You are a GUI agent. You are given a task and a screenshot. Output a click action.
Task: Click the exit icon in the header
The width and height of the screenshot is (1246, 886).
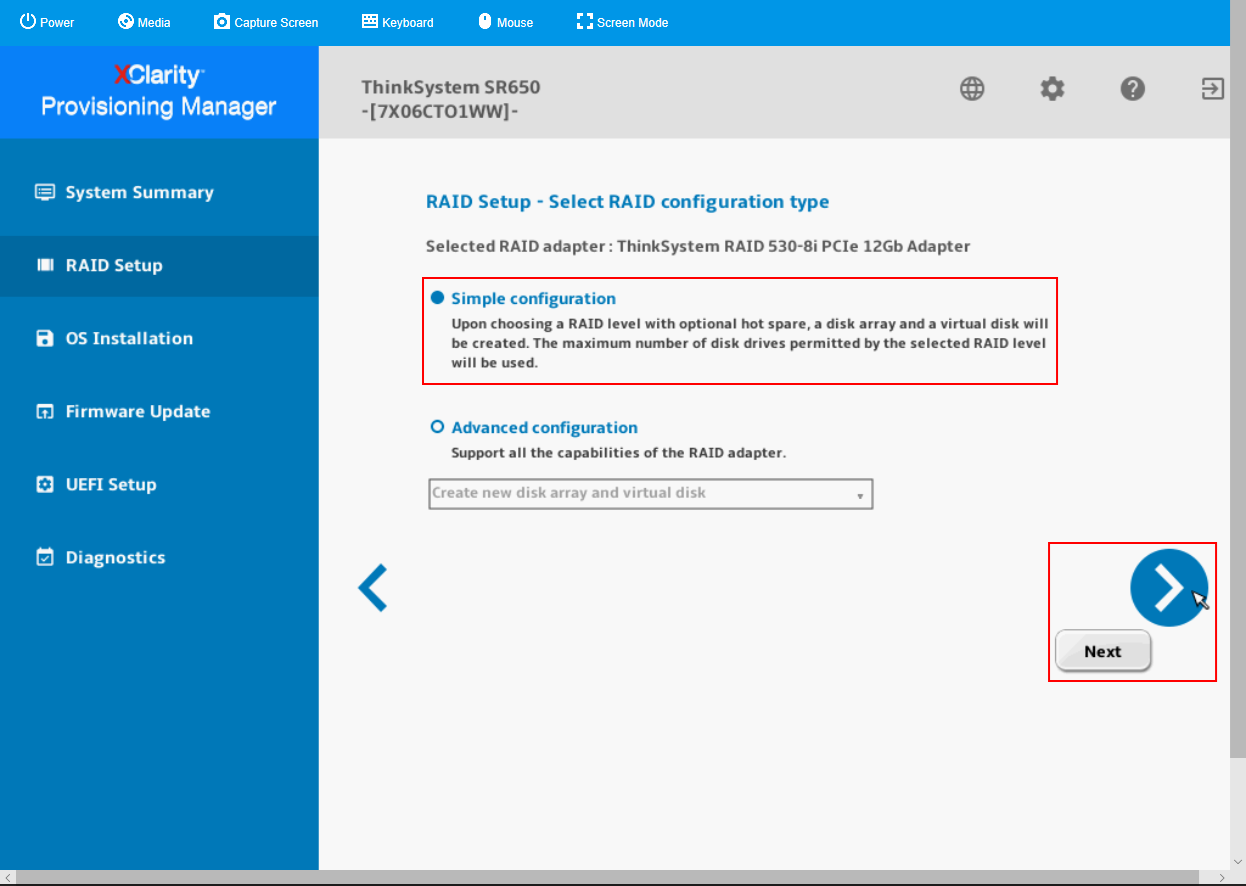click(1212, 89)
